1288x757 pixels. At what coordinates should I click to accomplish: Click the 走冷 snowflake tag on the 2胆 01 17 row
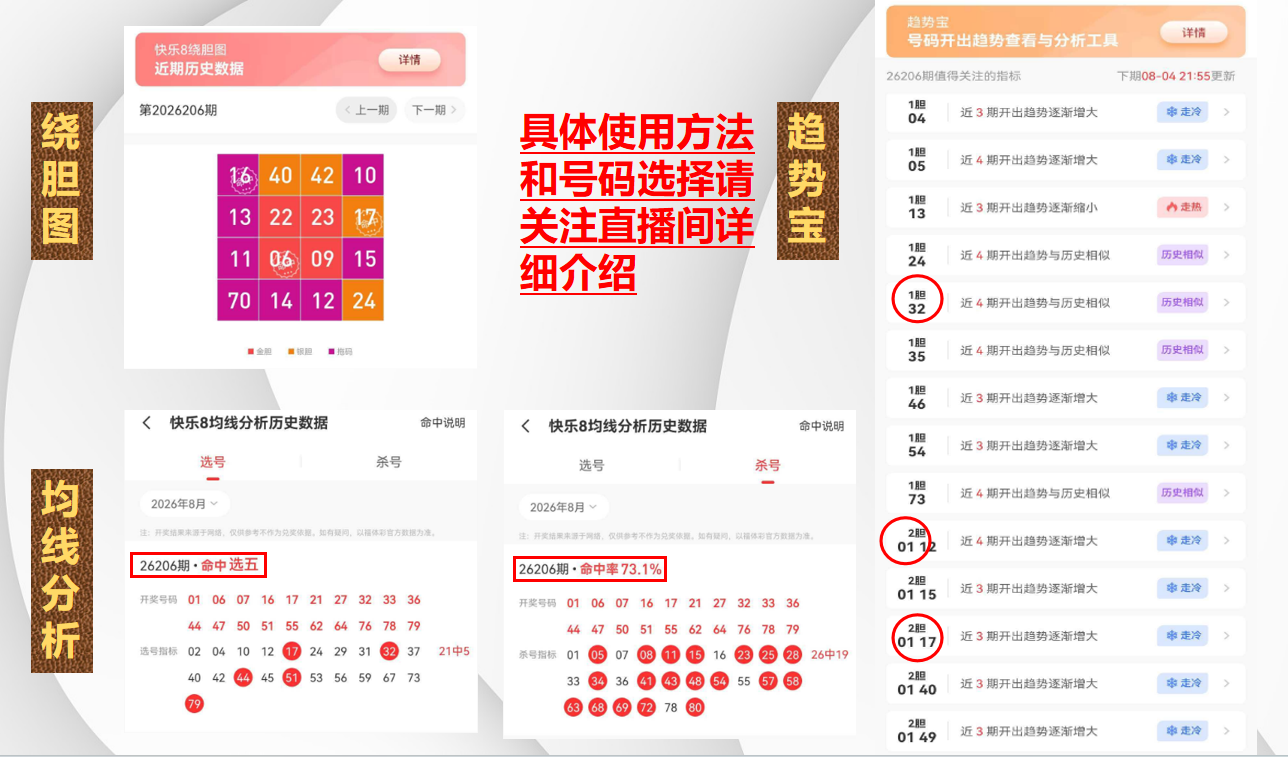(1182, 636)
